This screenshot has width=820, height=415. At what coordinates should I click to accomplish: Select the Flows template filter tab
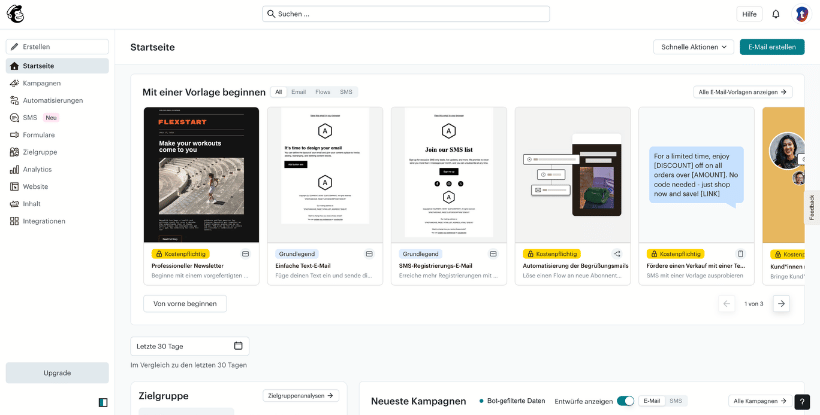(323, 92)
